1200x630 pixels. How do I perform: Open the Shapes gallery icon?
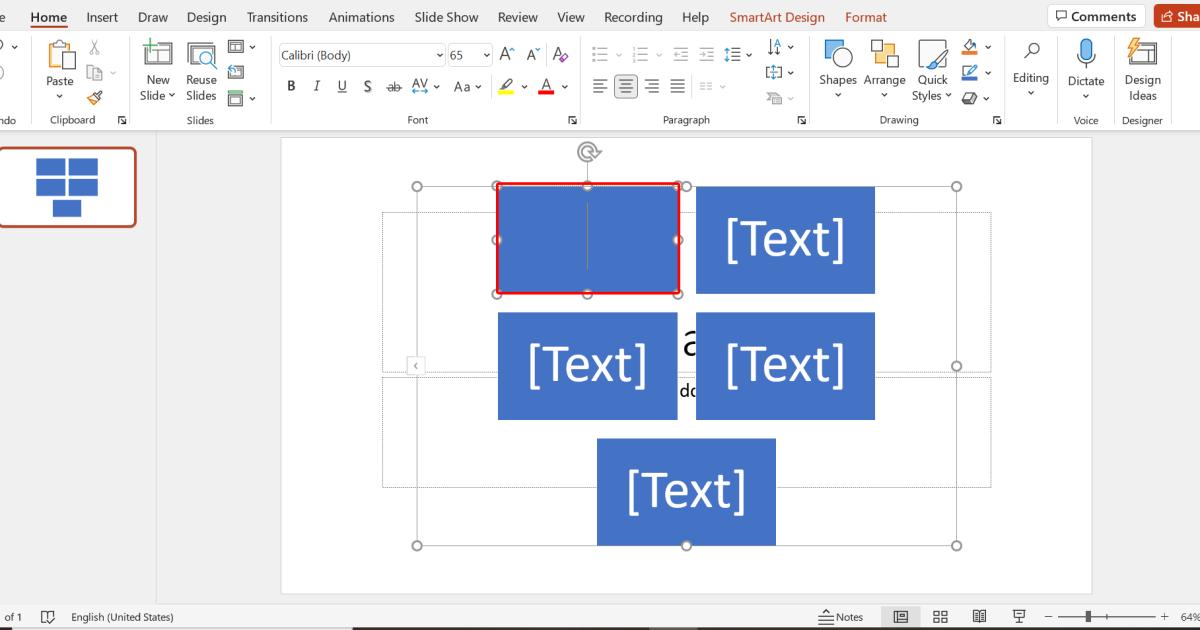pos(838,66)
